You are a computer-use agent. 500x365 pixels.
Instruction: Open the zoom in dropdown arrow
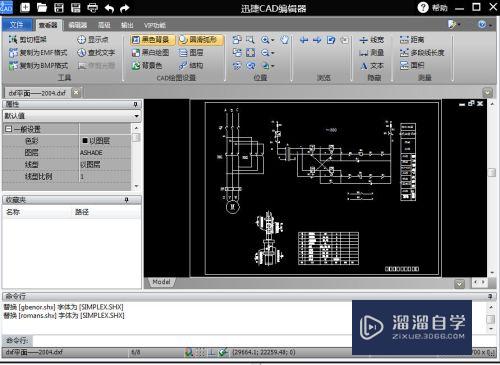point(273,40)
